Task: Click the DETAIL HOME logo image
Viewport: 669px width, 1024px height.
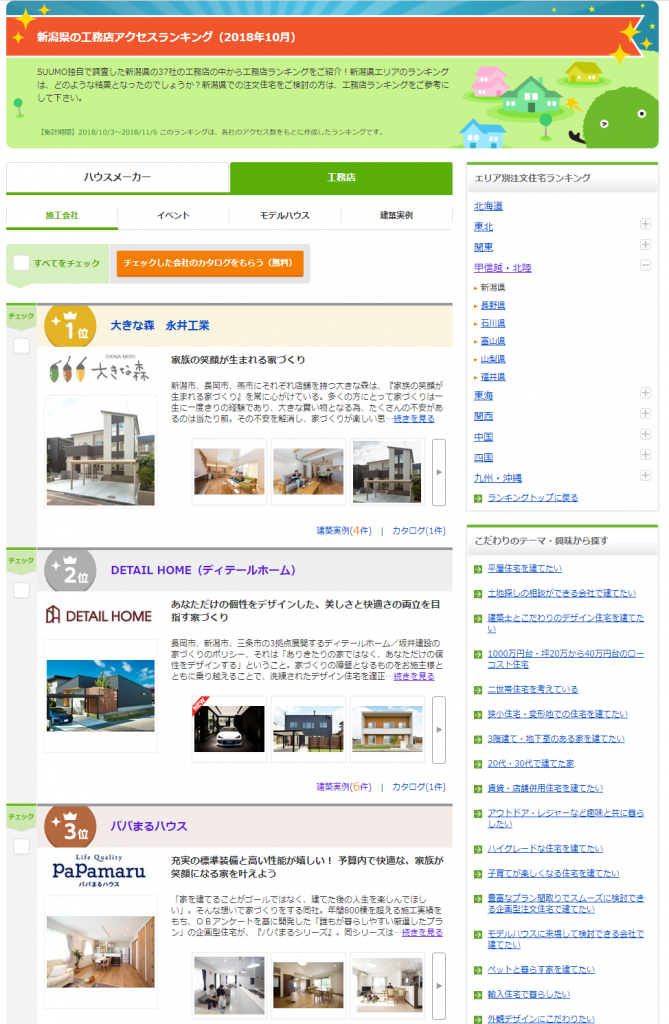Action: click(x=100, y=616)
